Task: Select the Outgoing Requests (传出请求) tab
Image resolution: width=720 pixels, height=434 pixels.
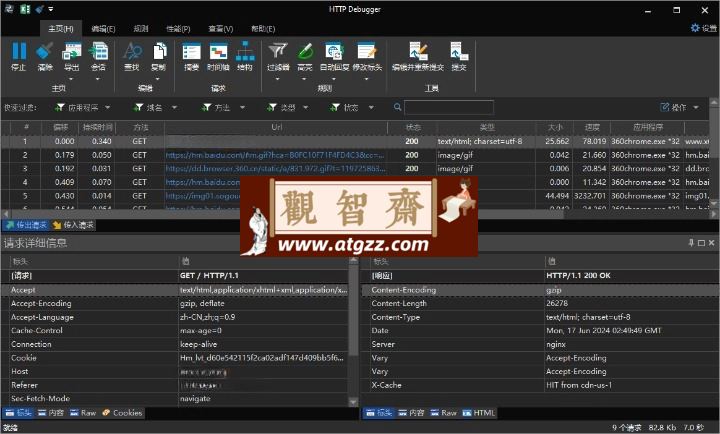Action: point(26,225)
